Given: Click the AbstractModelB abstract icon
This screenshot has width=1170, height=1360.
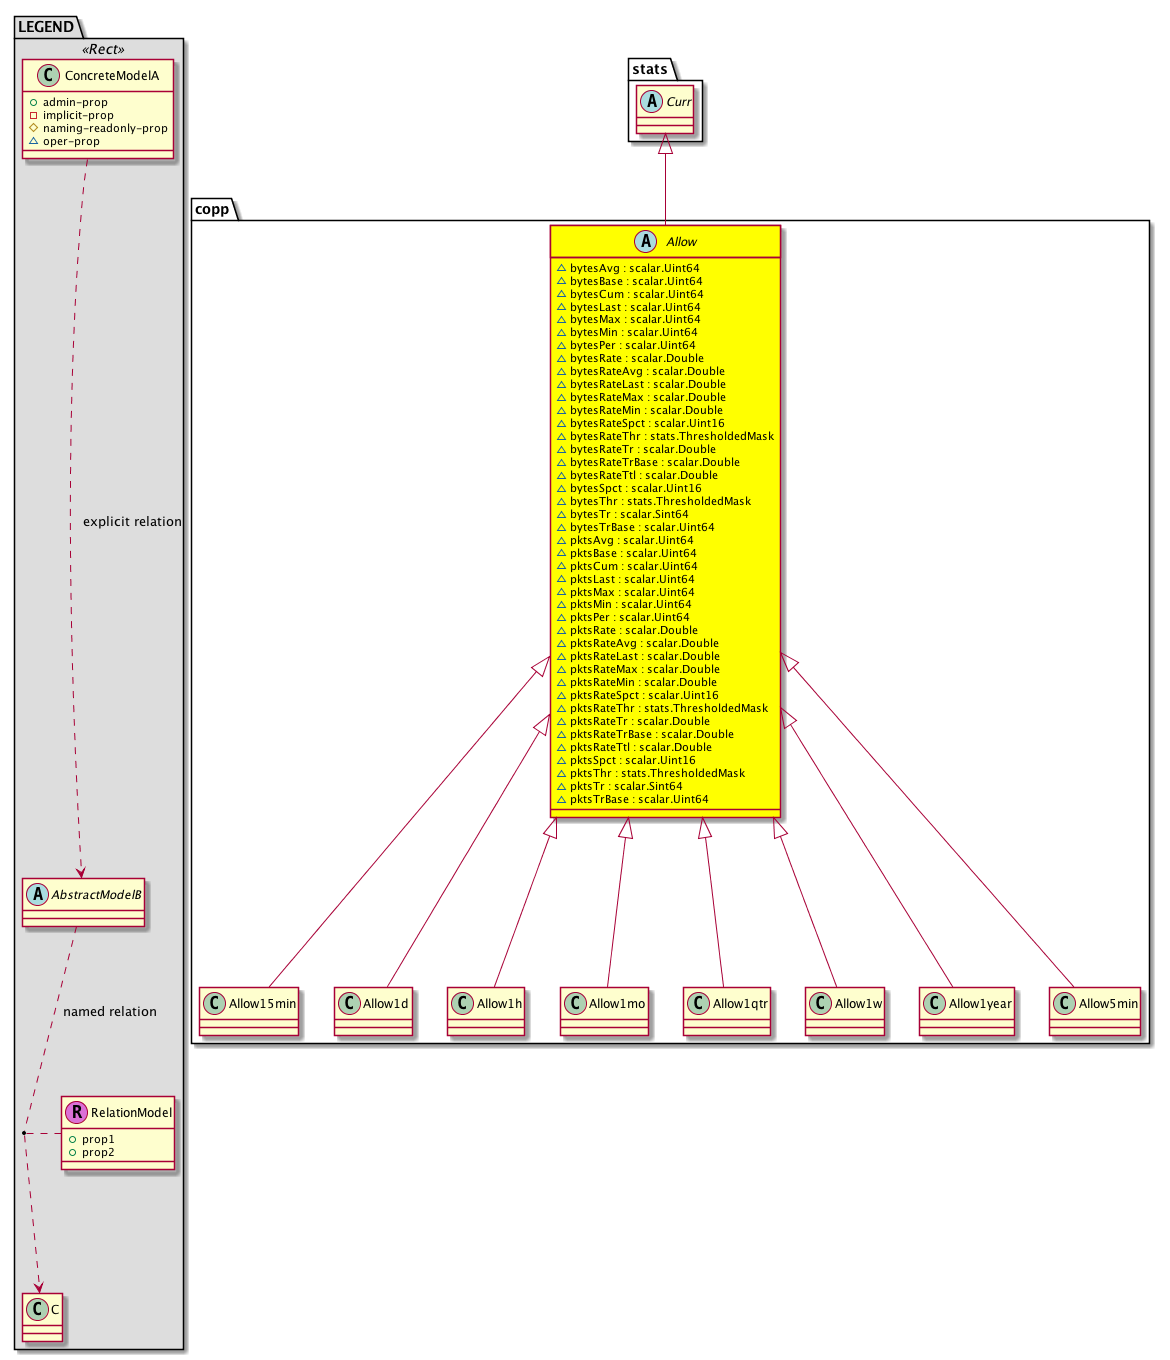Looking at the screenshot, I should point(37,894).
